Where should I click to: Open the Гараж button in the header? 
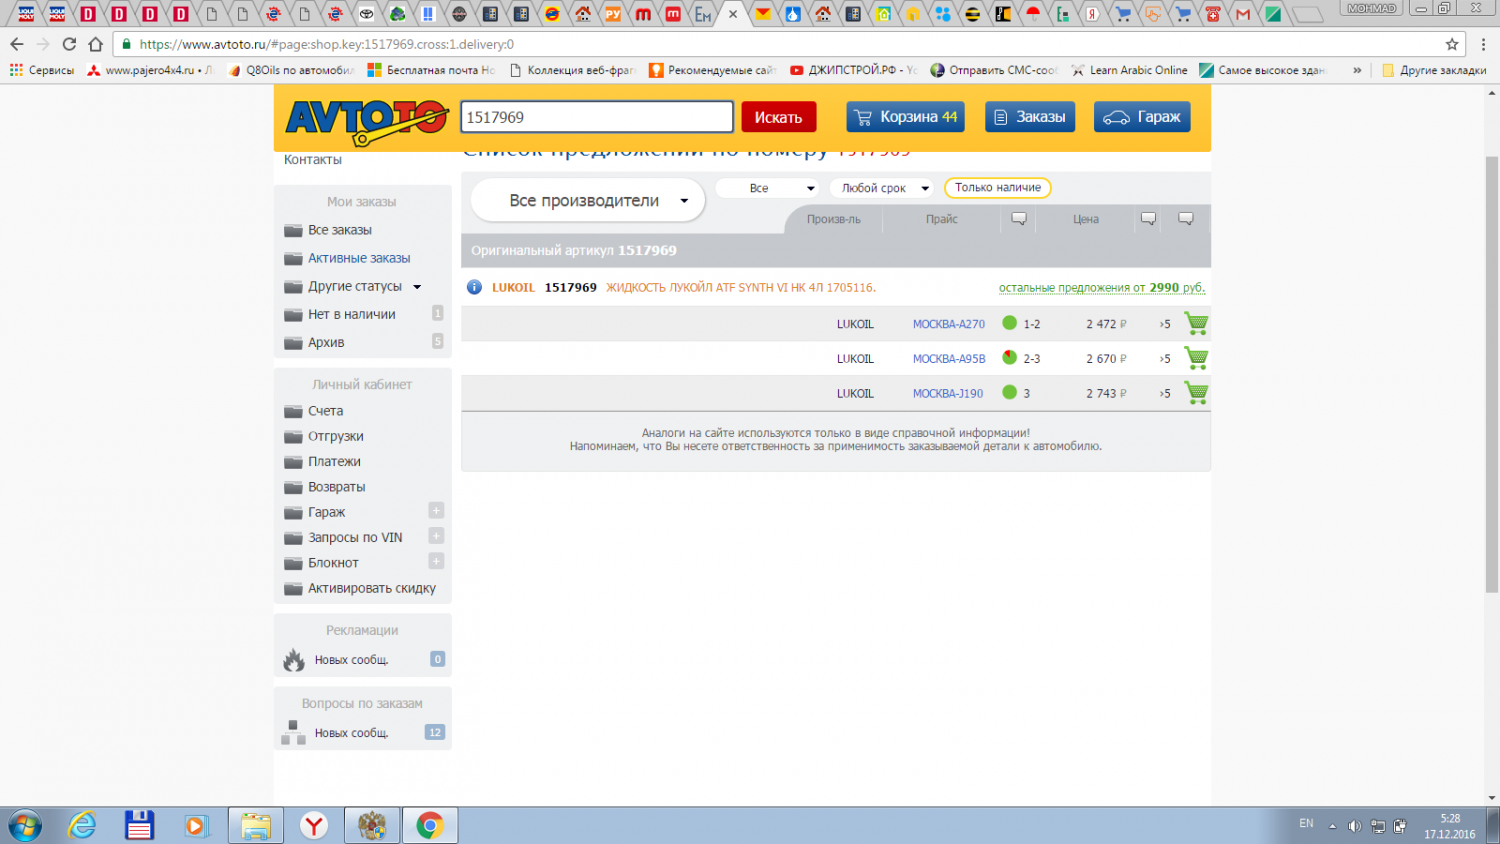[1142, 117]
